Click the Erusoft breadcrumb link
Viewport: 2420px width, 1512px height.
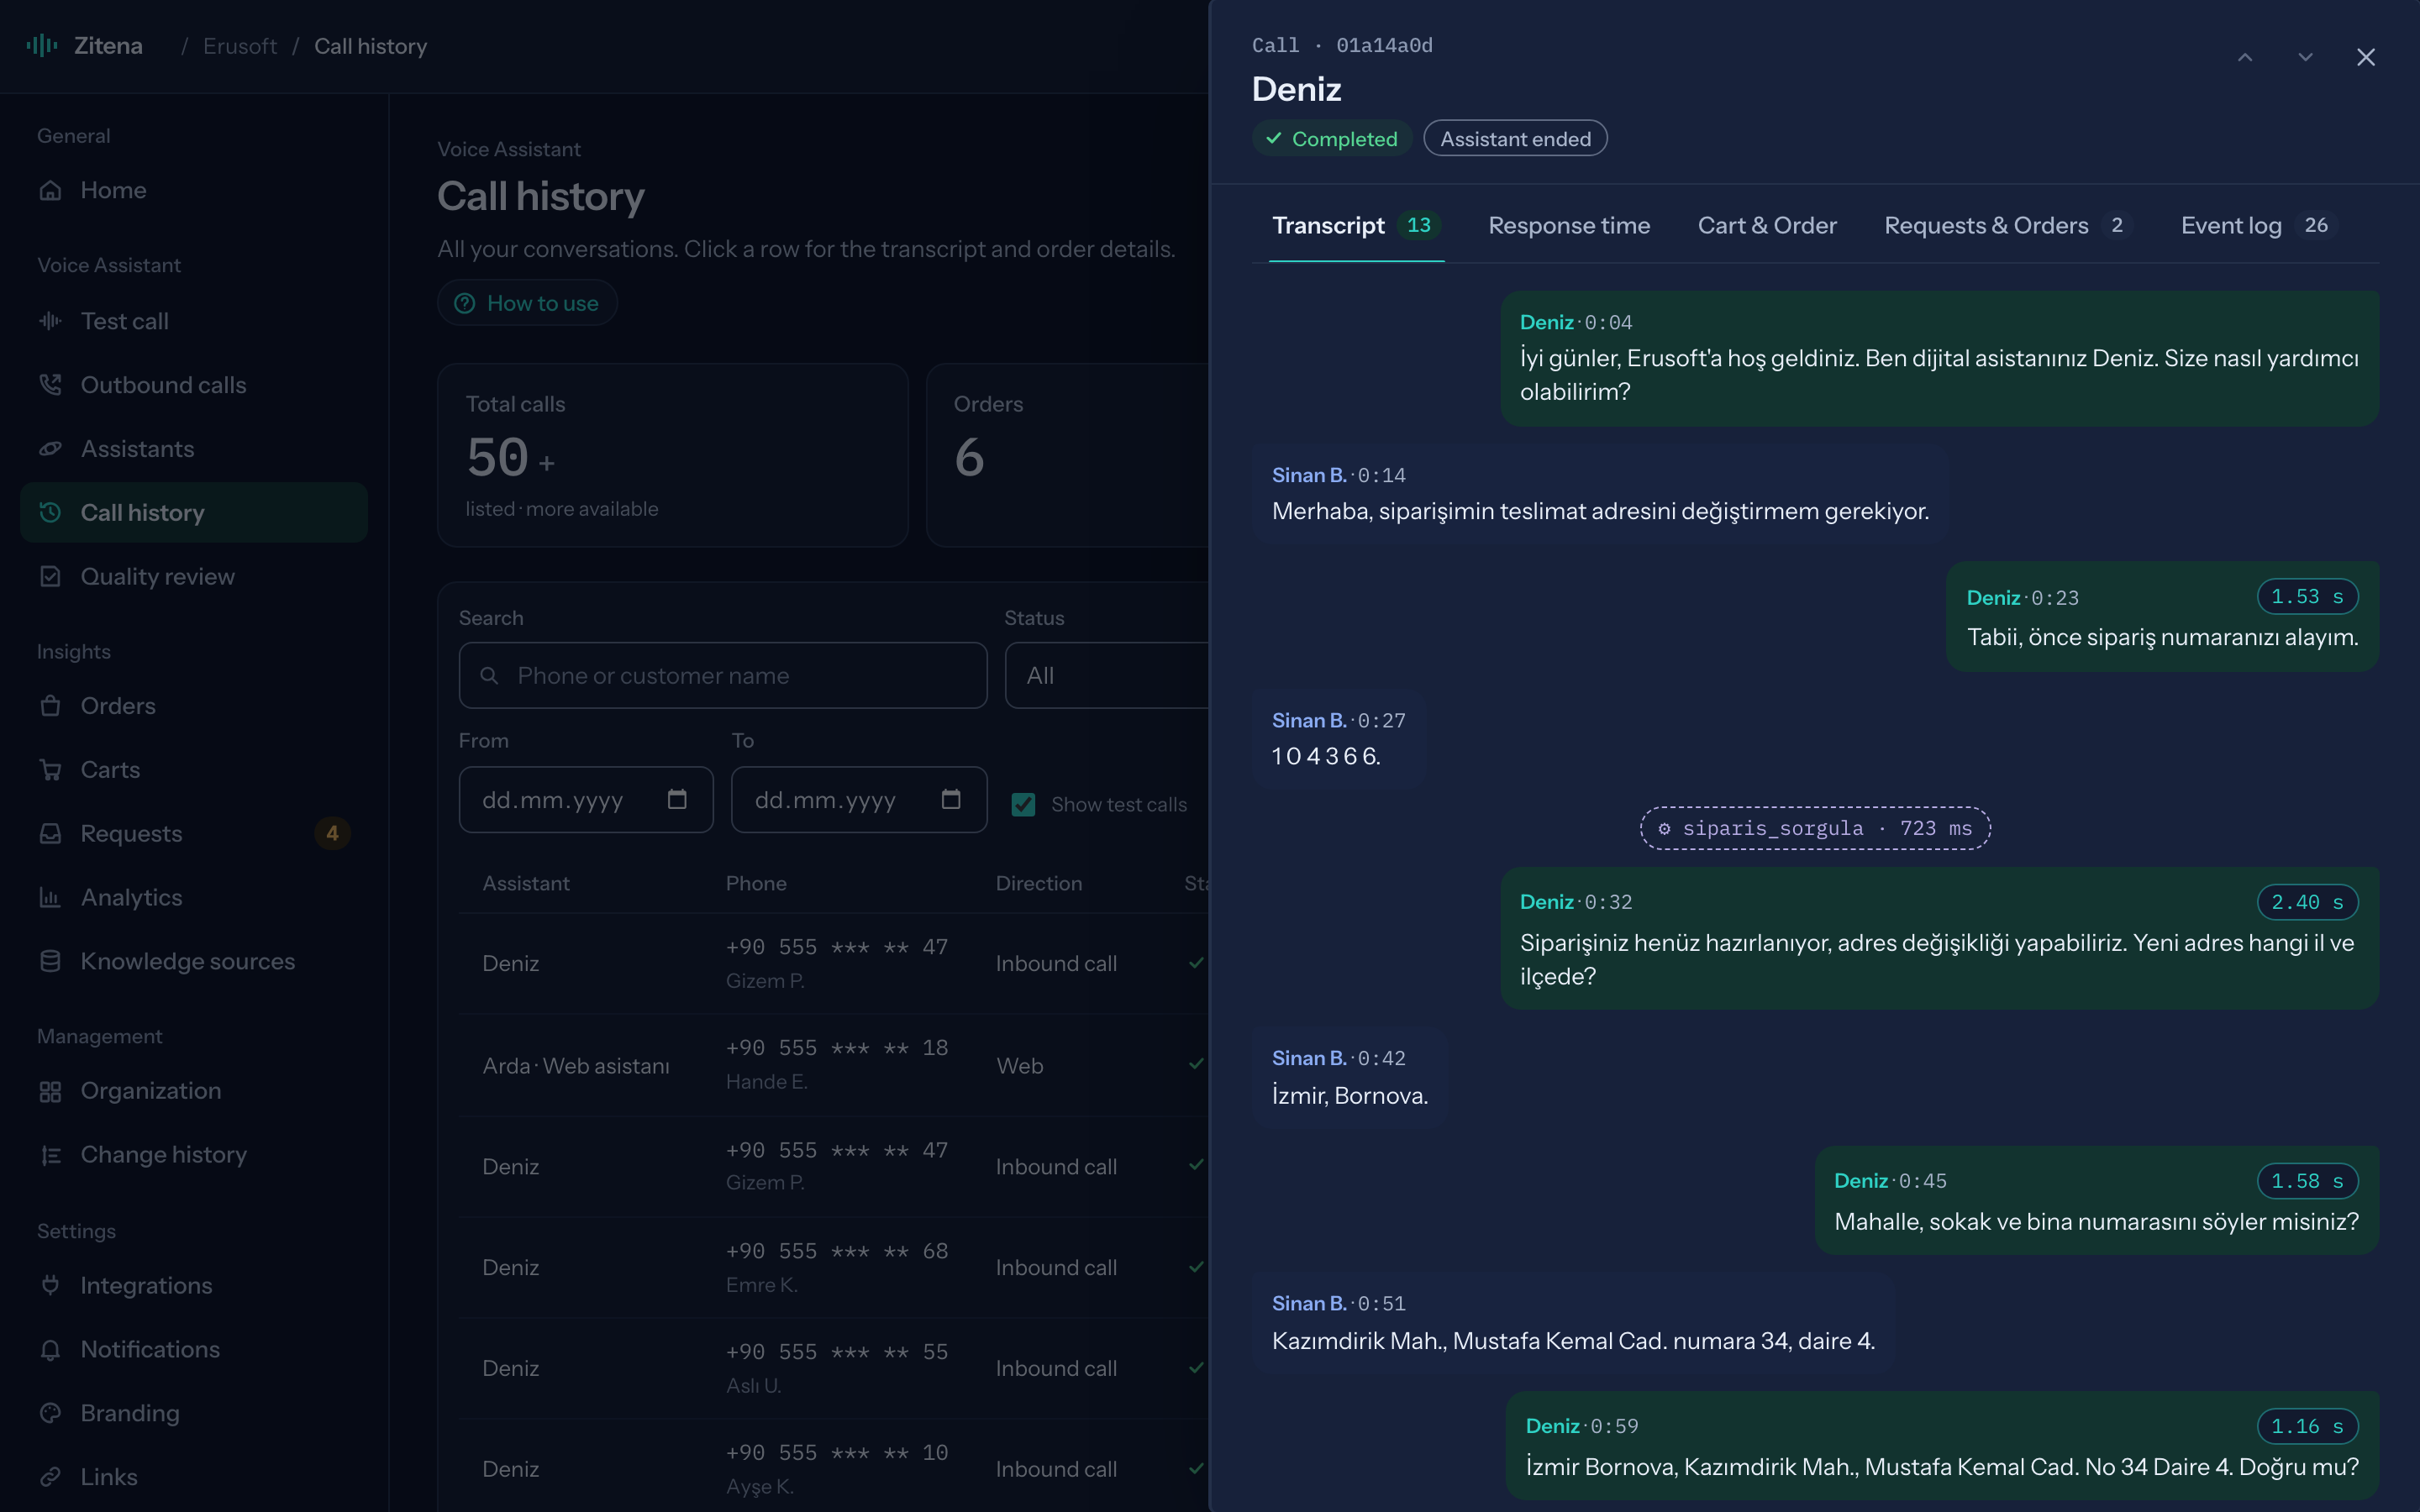[240, 46]
